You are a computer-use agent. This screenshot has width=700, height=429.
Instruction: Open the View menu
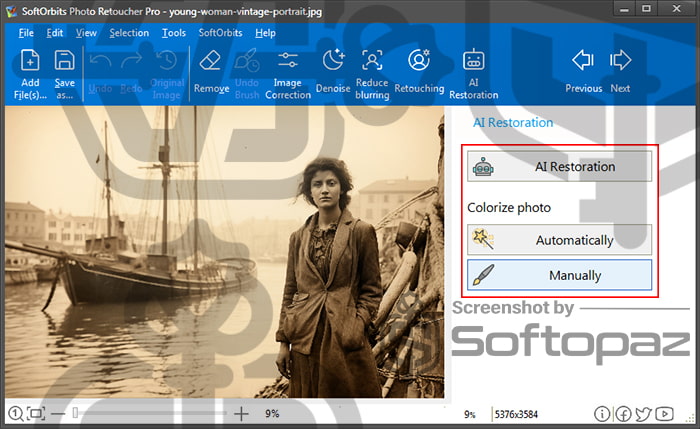[x=86, y=33]
